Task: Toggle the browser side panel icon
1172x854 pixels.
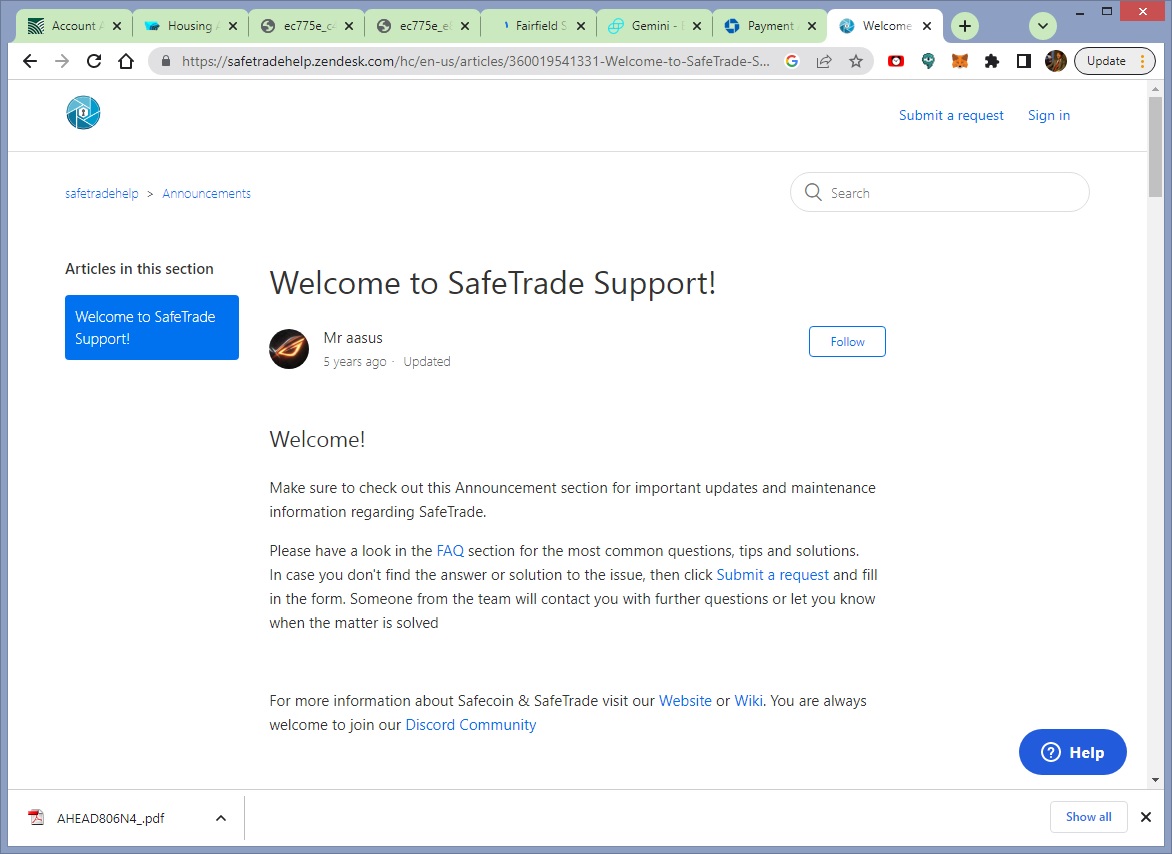Action: coord(1024,61)
